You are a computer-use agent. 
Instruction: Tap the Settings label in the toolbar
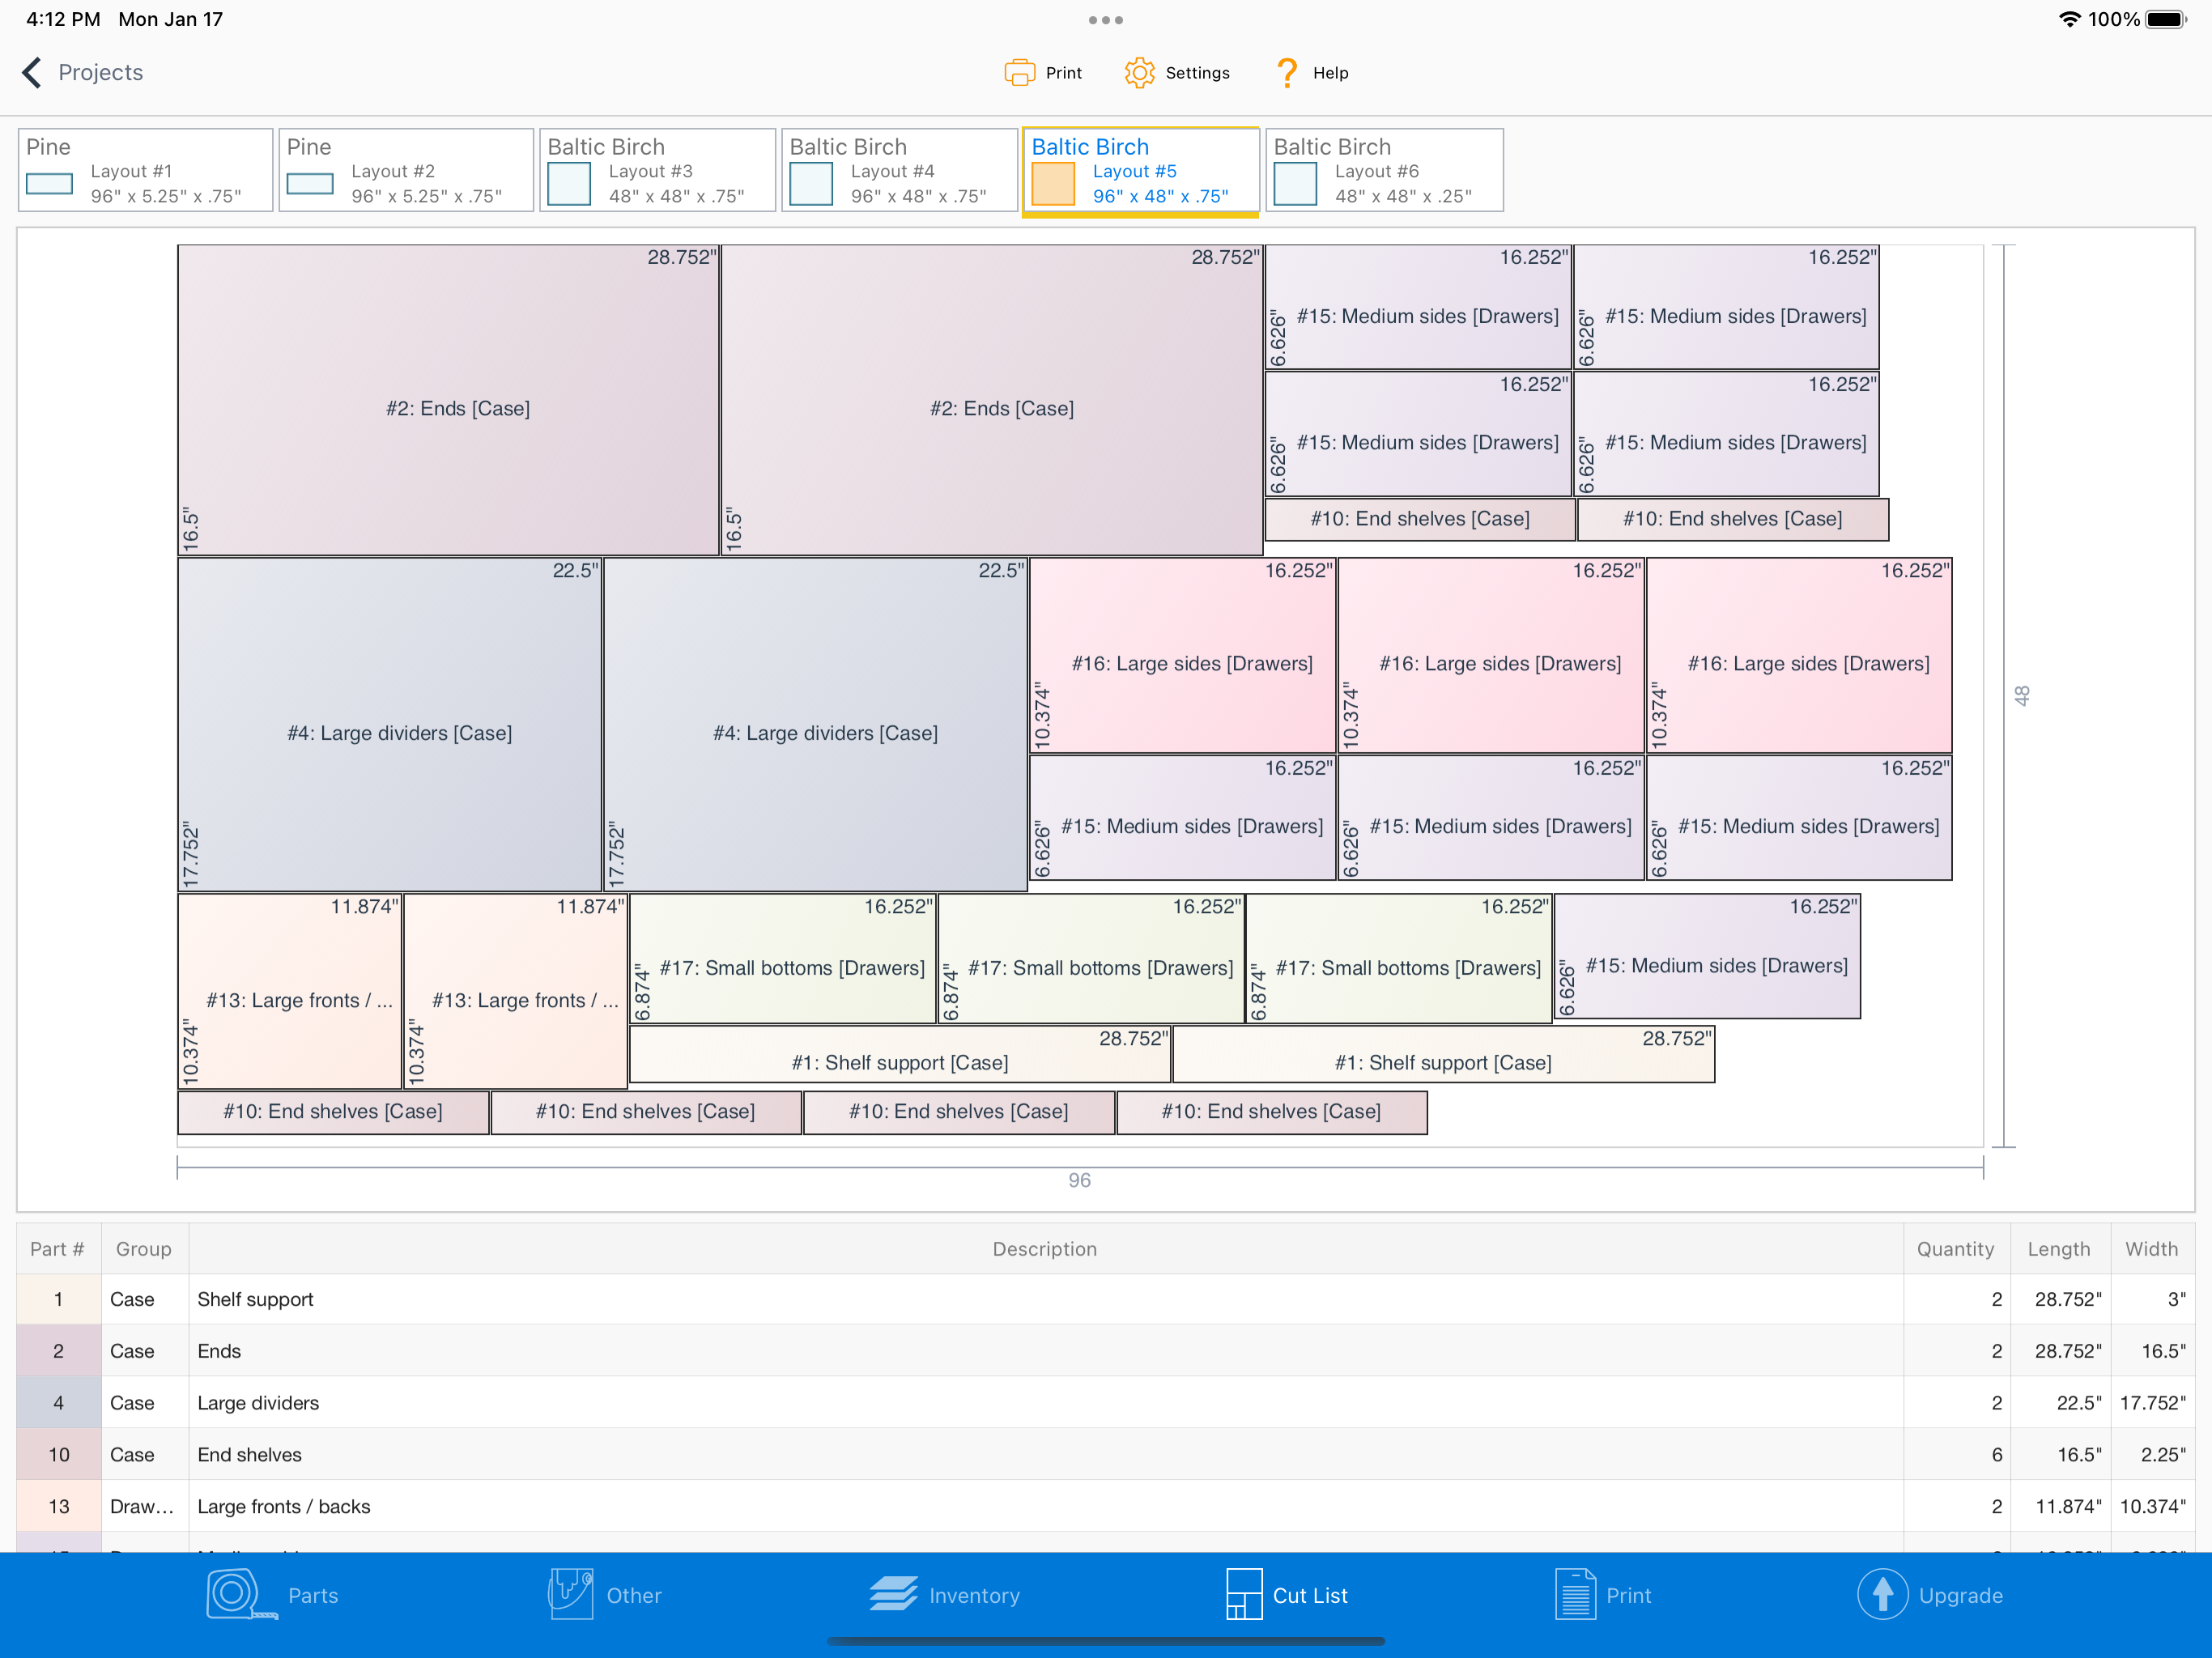click(x=1197, y=73)
